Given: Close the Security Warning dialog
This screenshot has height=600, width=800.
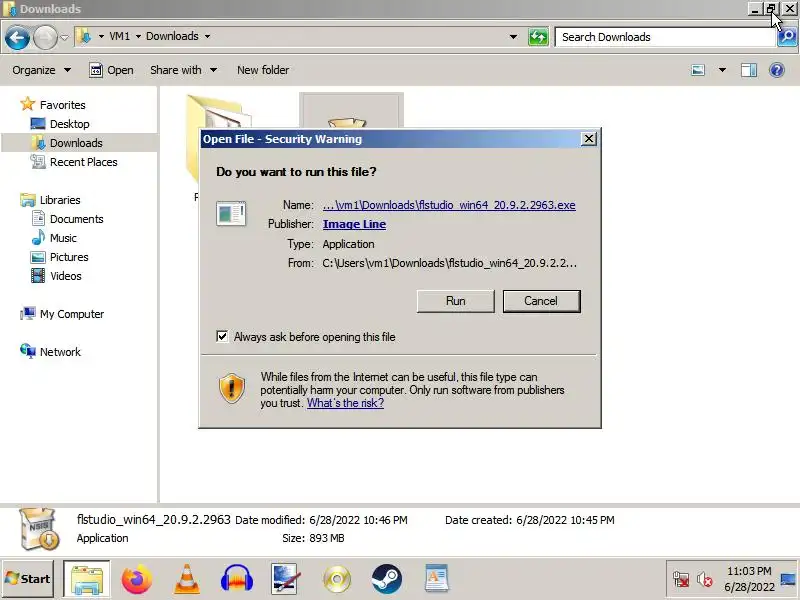Looking at the screenshot, I should pyautogui.click(x=588, y=139).
